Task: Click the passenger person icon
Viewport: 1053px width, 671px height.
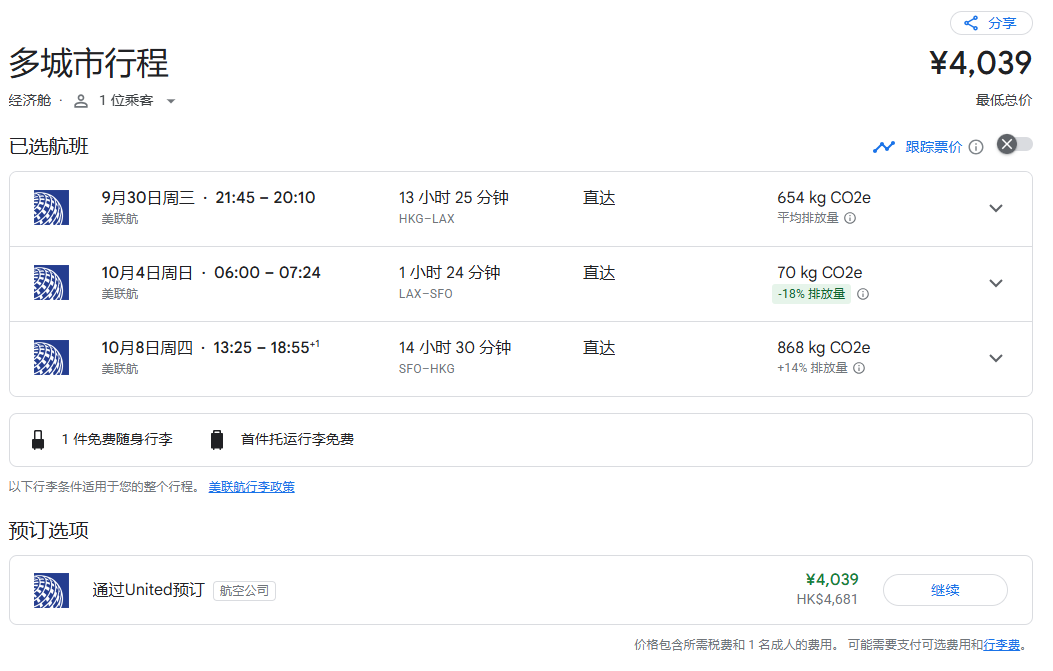Action: click(81, 101)
